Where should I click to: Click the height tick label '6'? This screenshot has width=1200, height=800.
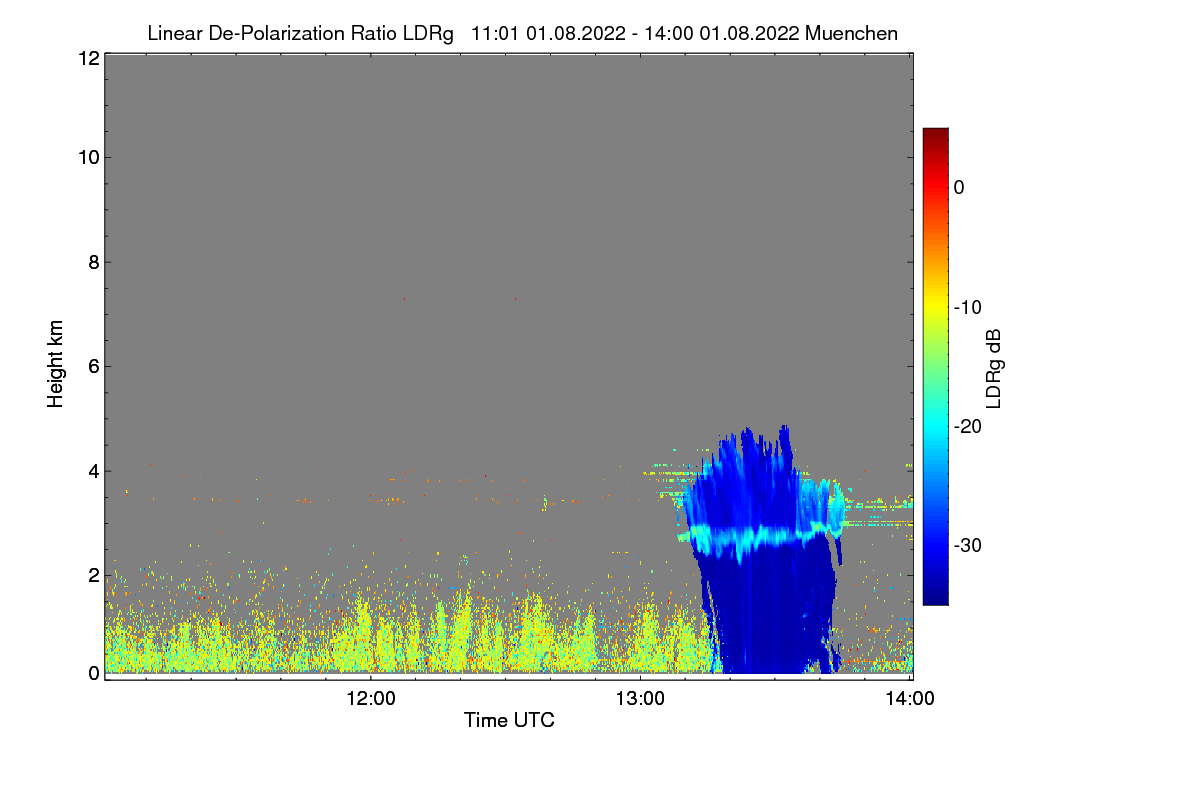click(x=92, y=366)
